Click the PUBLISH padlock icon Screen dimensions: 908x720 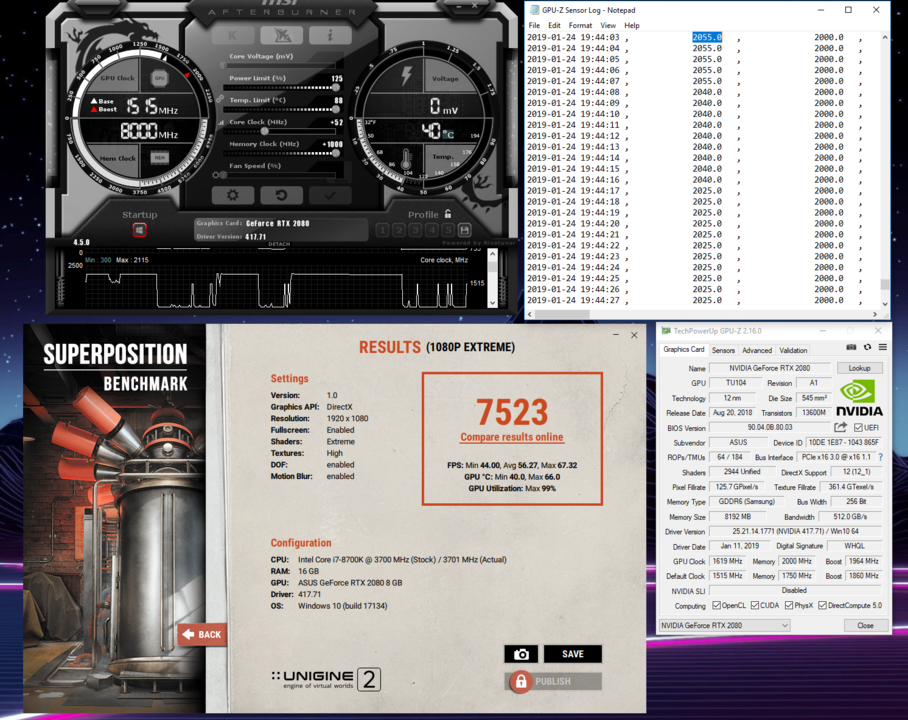(x=521, y=682)
